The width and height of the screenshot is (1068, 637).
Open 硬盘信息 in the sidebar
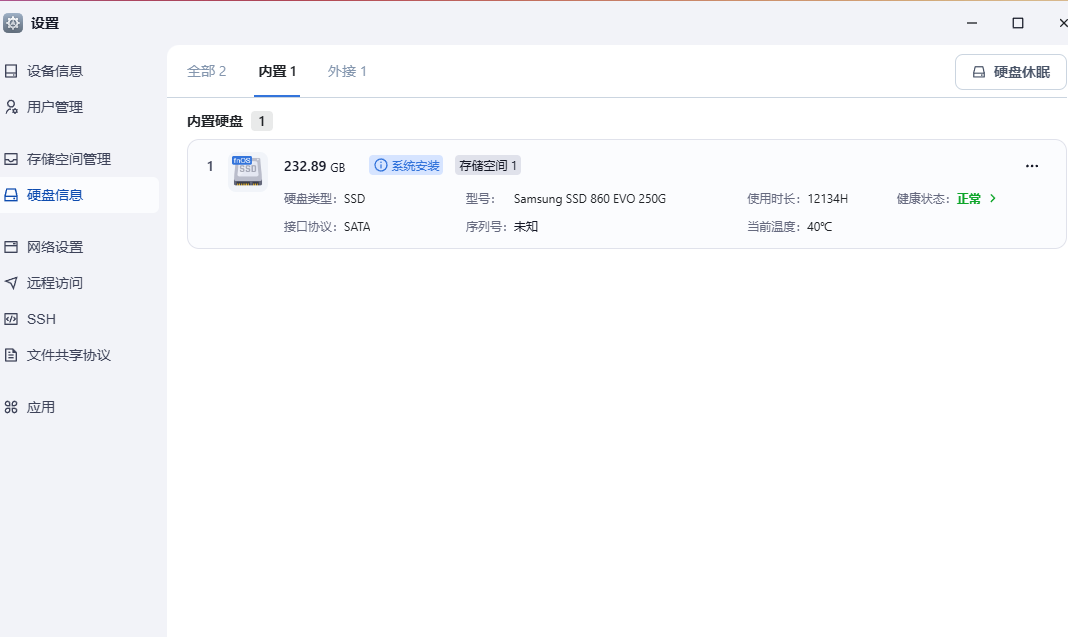55,195
